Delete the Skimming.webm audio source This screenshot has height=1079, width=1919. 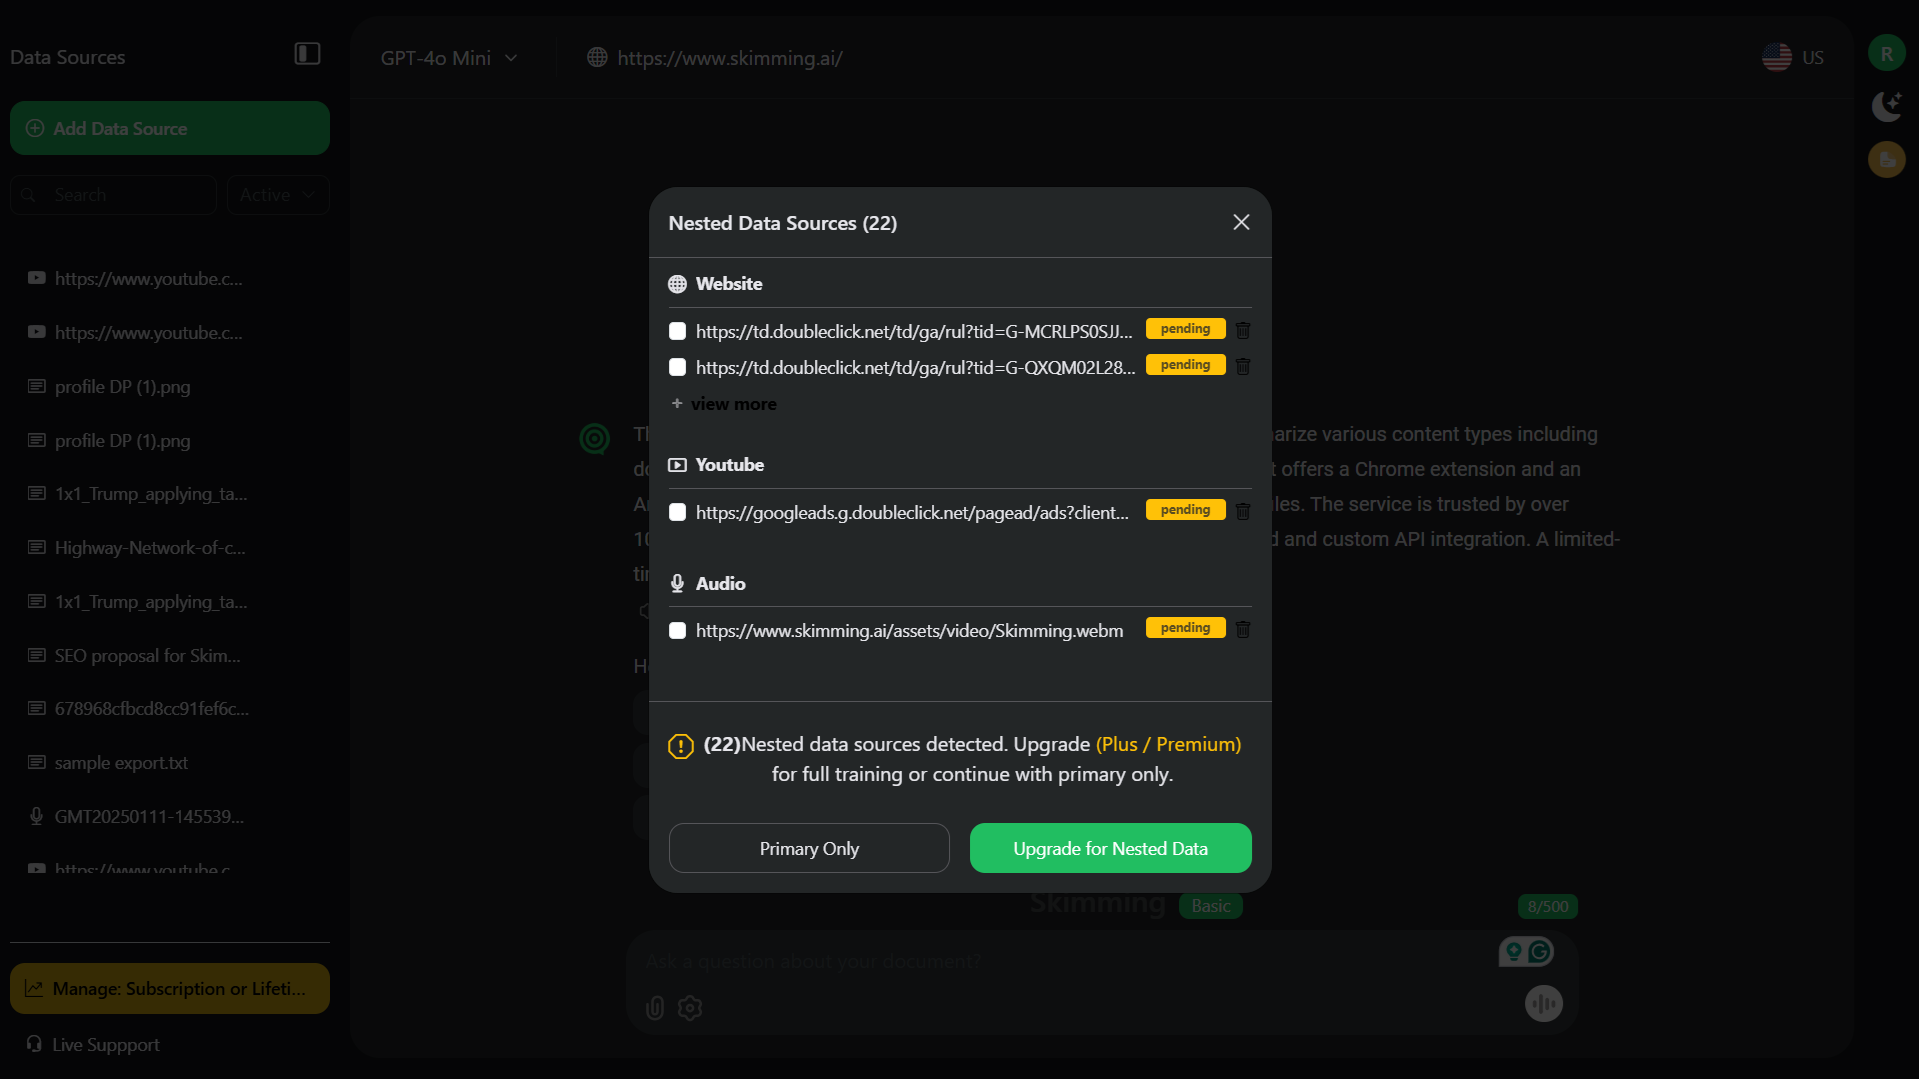pos(1243,629)
